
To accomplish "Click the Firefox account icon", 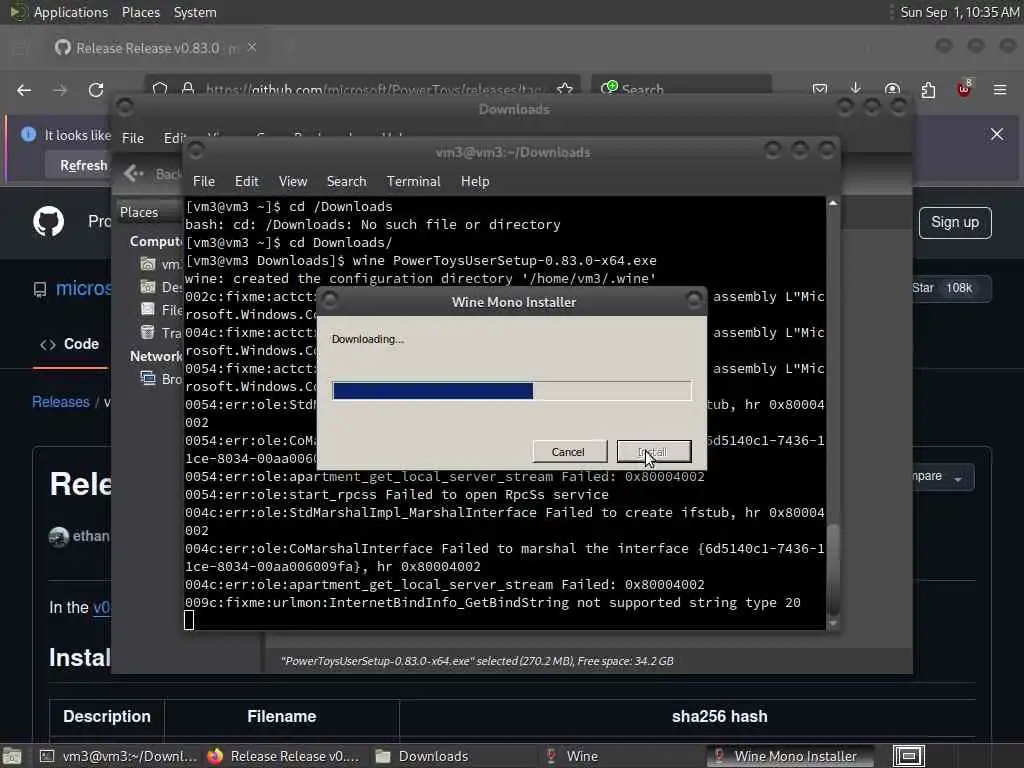I will (892, 89).
